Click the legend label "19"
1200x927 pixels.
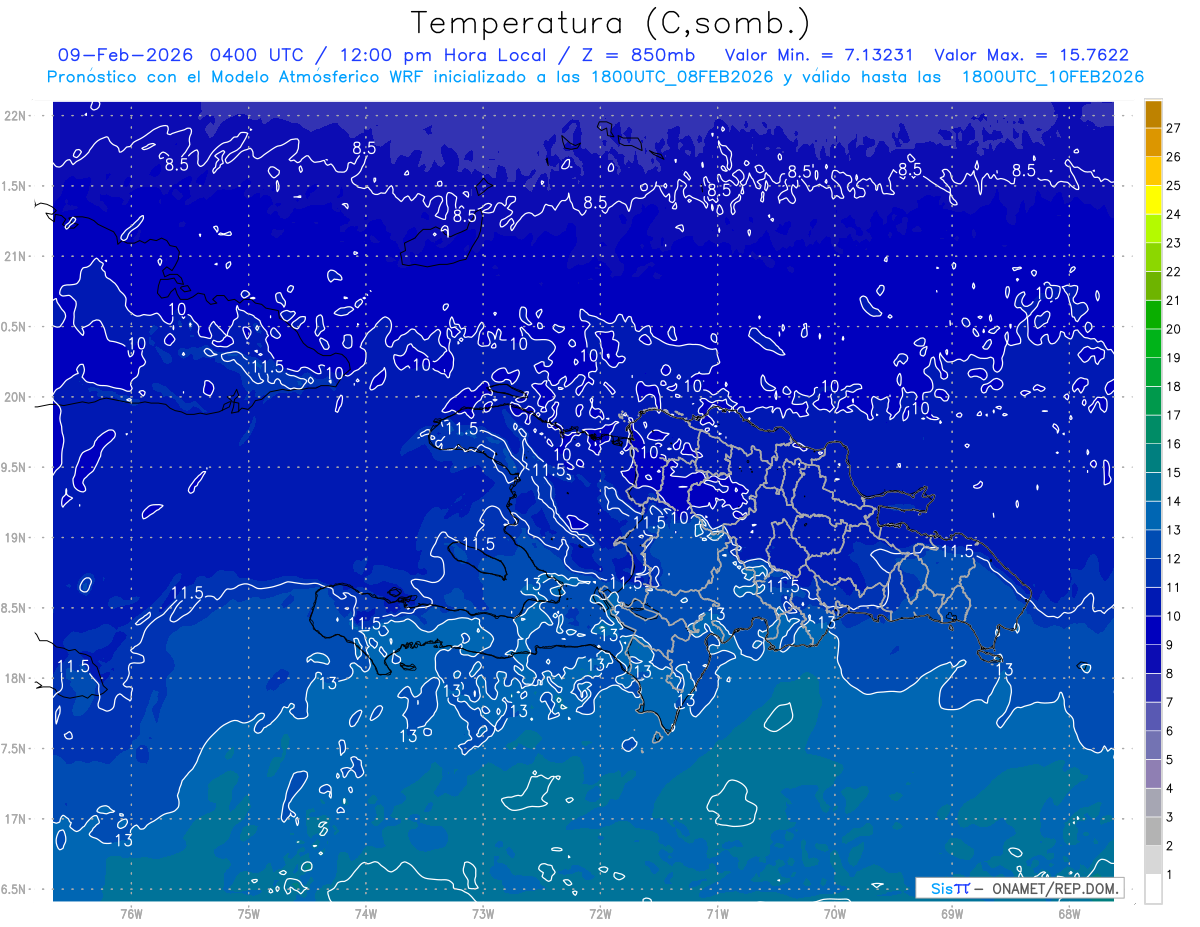(1173, 358)
